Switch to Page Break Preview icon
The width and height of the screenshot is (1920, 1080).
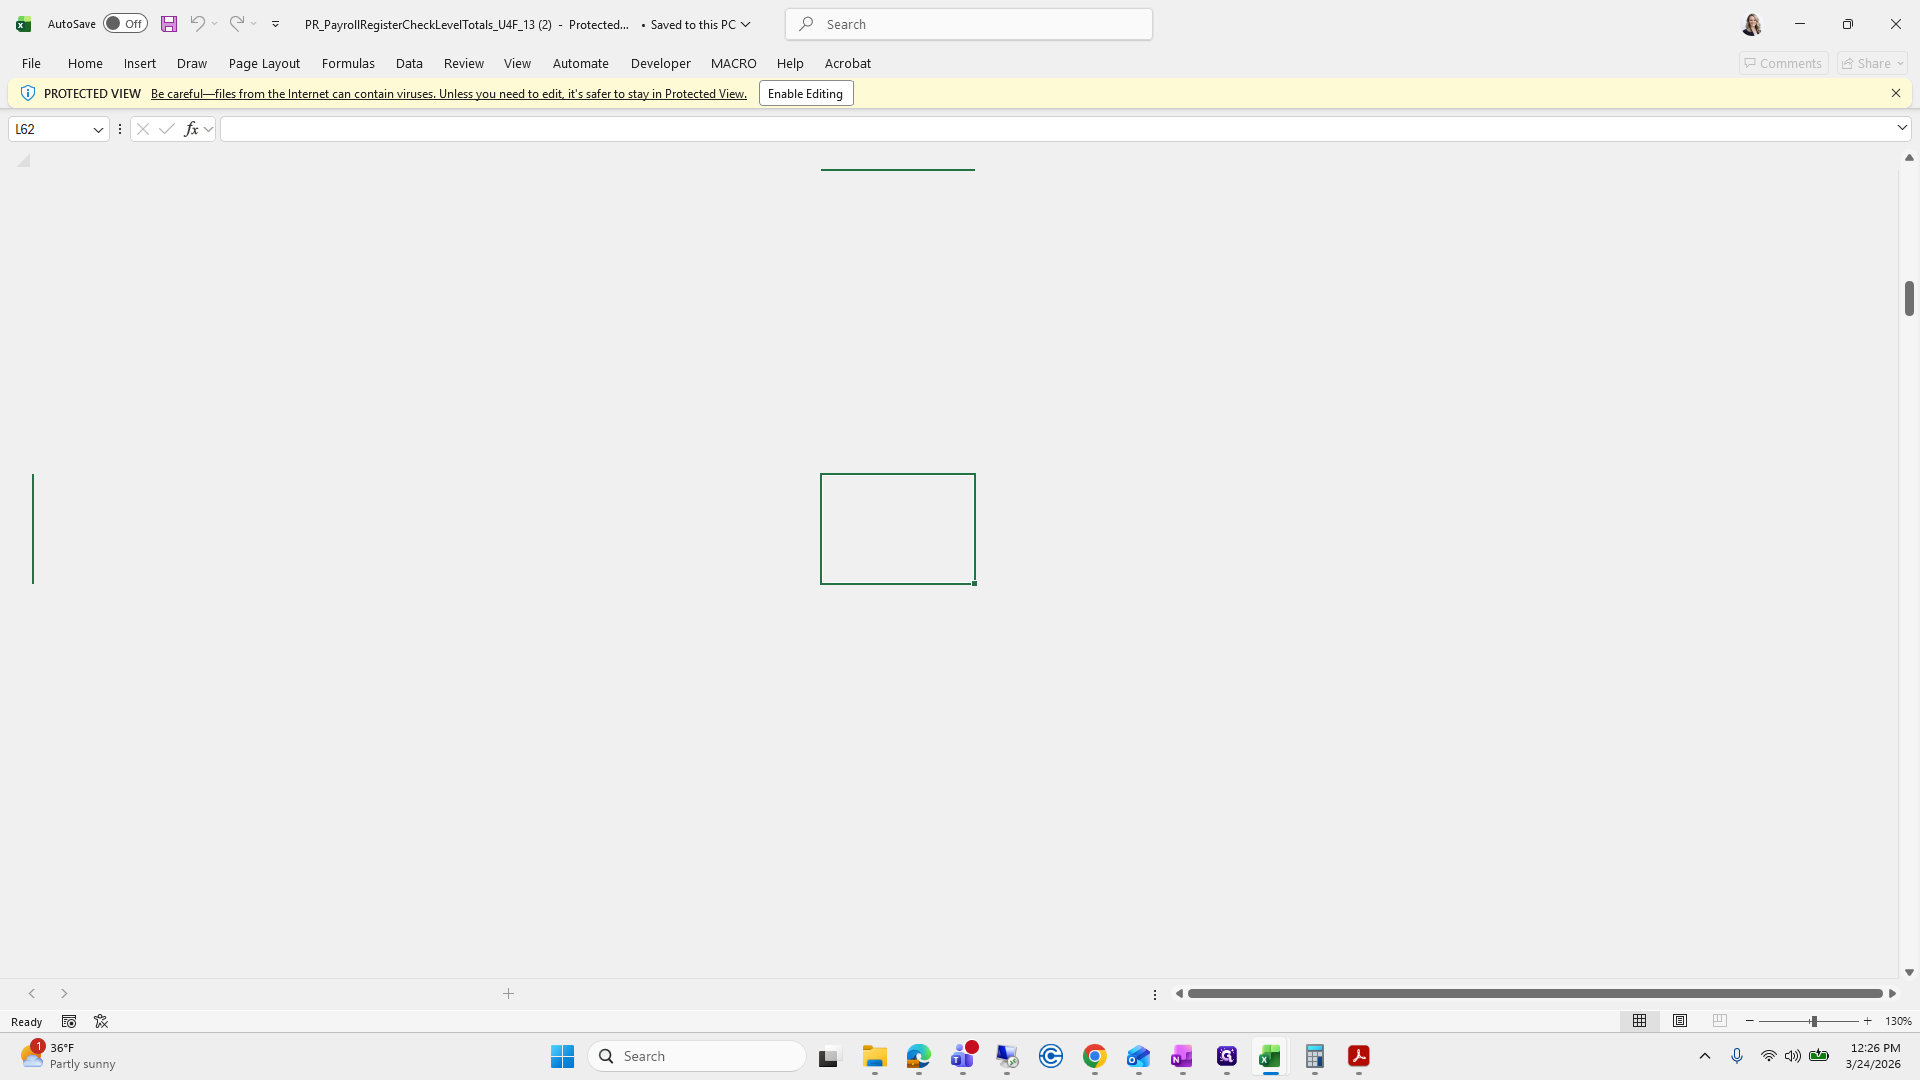tap(1720, 1021)
